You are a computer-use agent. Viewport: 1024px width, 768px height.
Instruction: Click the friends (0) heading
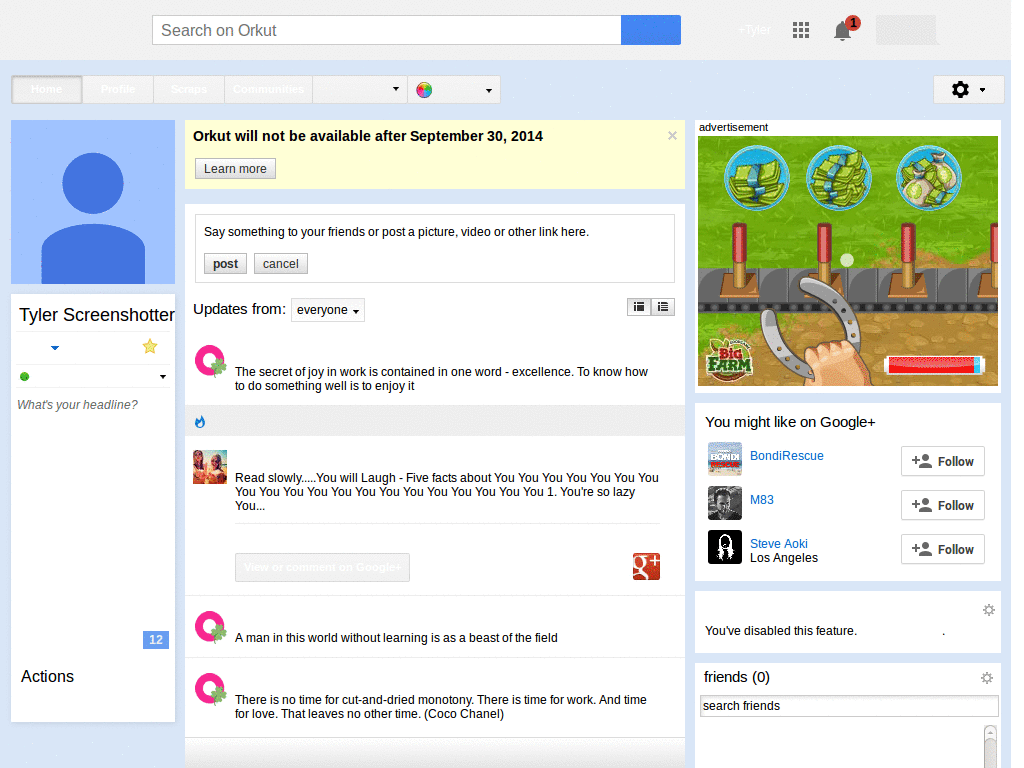click(737, 677)
